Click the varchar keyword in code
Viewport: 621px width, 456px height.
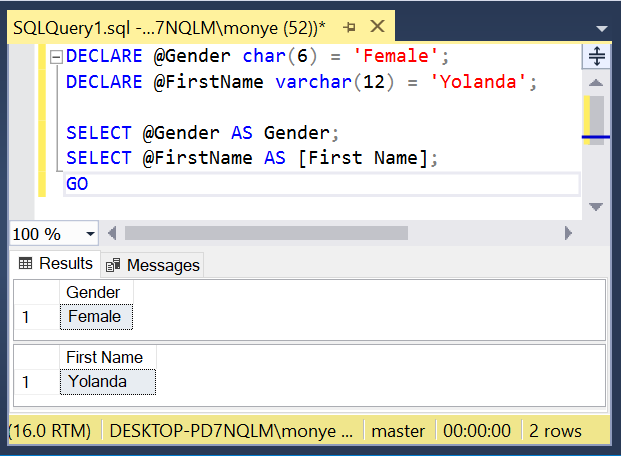point(313,82)
